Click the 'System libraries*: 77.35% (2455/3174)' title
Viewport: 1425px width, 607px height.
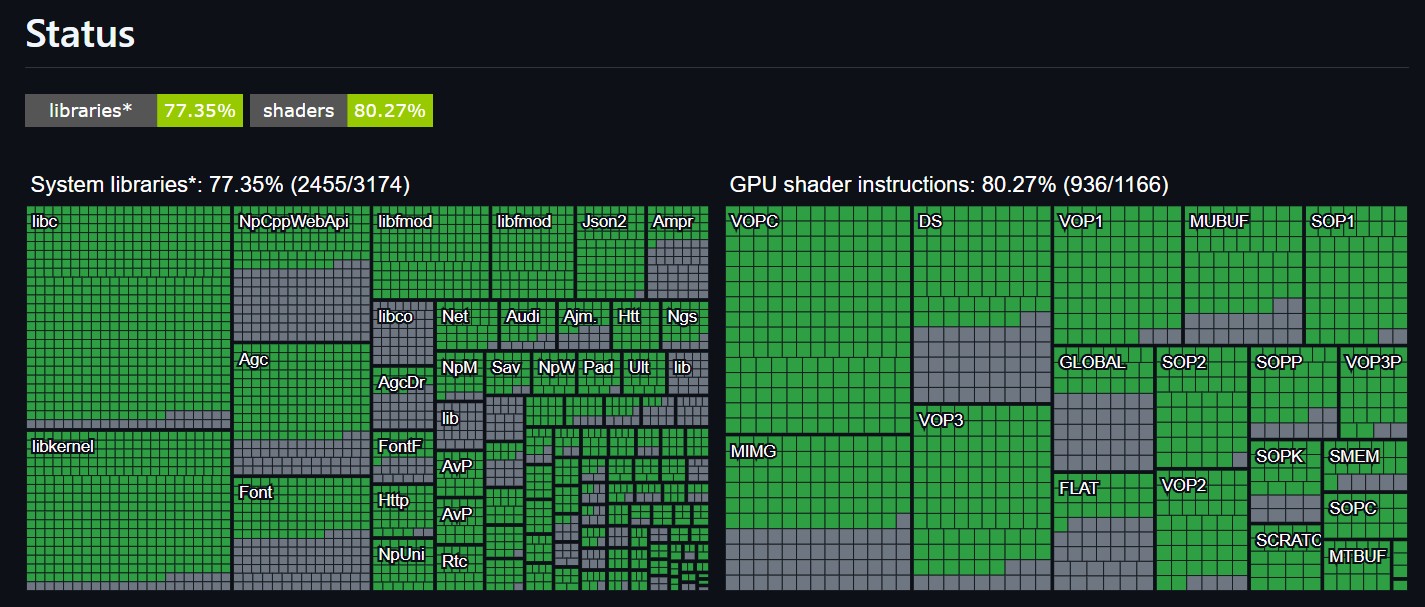coord(220,184)
